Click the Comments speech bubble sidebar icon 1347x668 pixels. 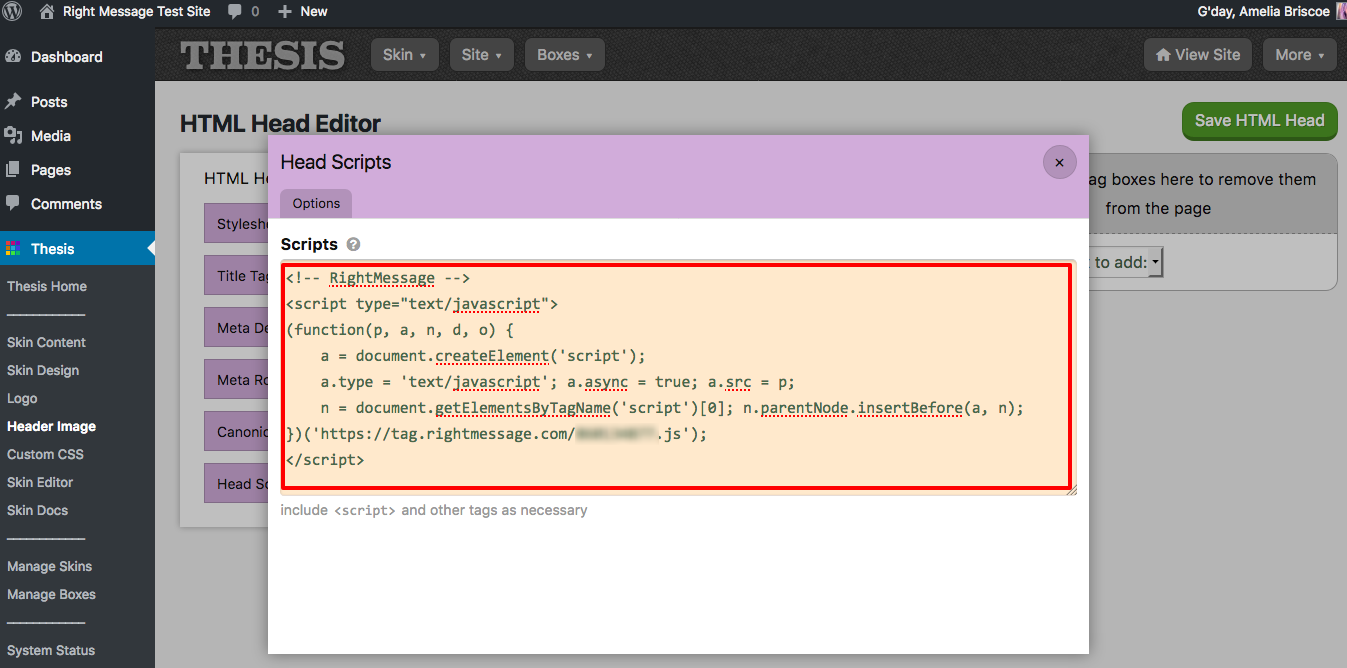(x=13, y=203)
